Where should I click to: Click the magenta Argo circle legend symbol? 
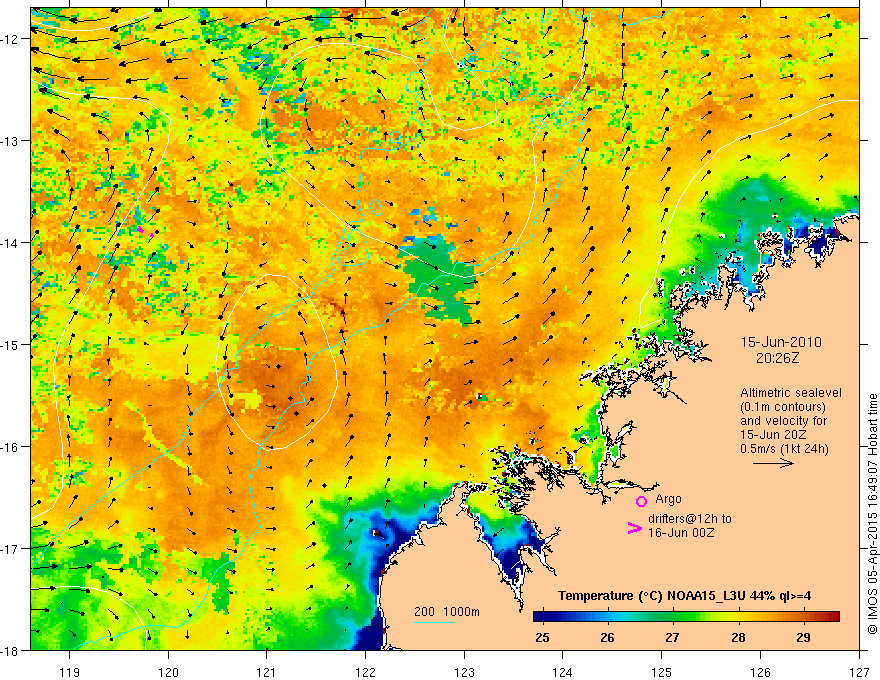pos(641,501)
